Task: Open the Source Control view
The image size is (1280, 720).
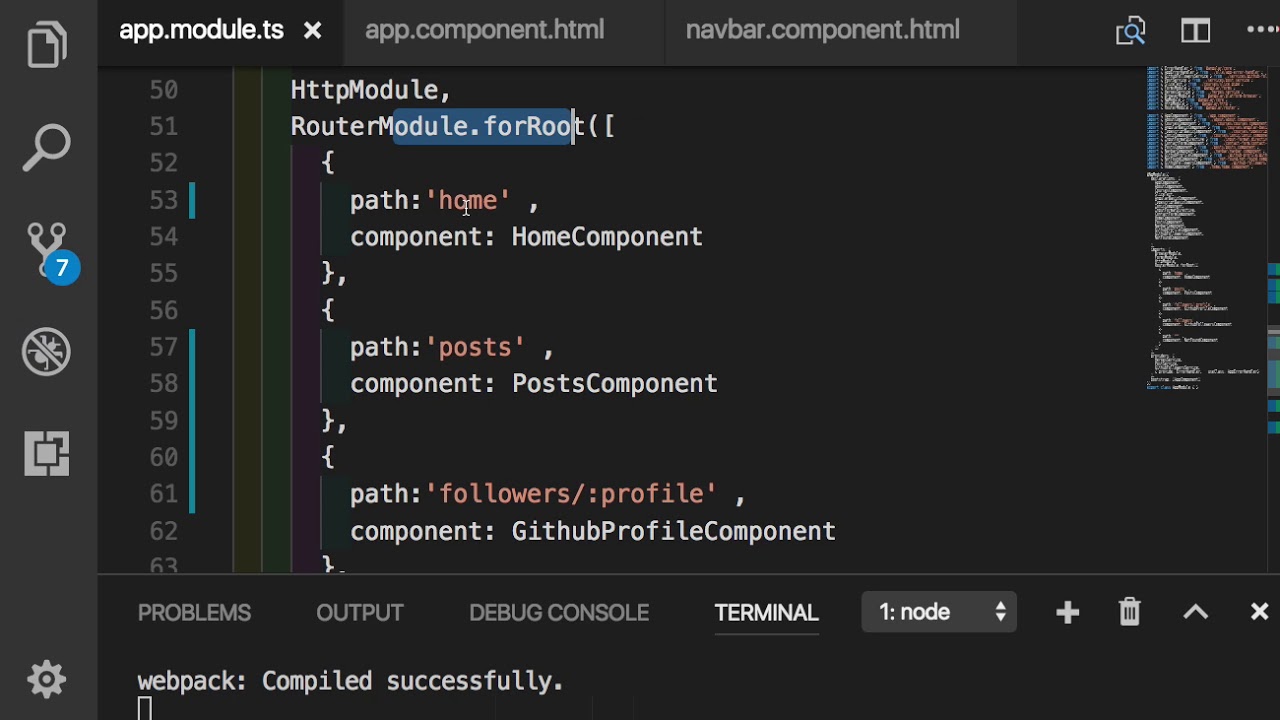Action: click(x=47, y=250)
